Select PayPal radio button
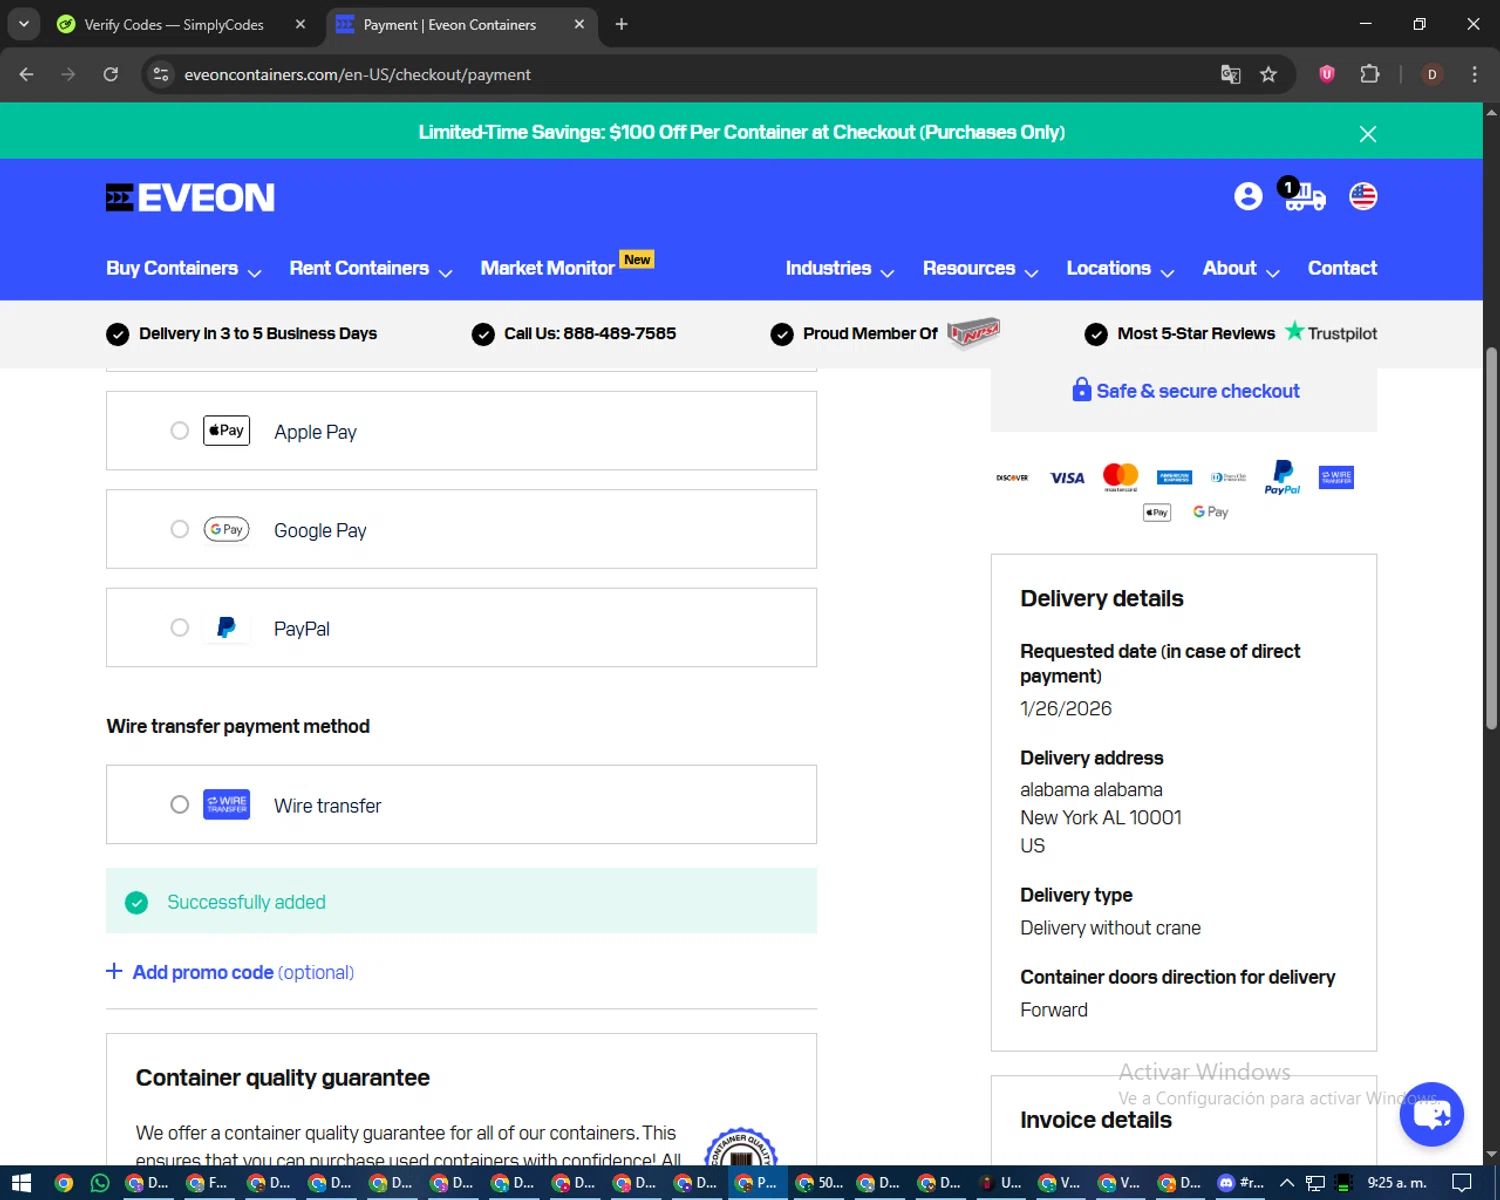 (x=179, y=628)
